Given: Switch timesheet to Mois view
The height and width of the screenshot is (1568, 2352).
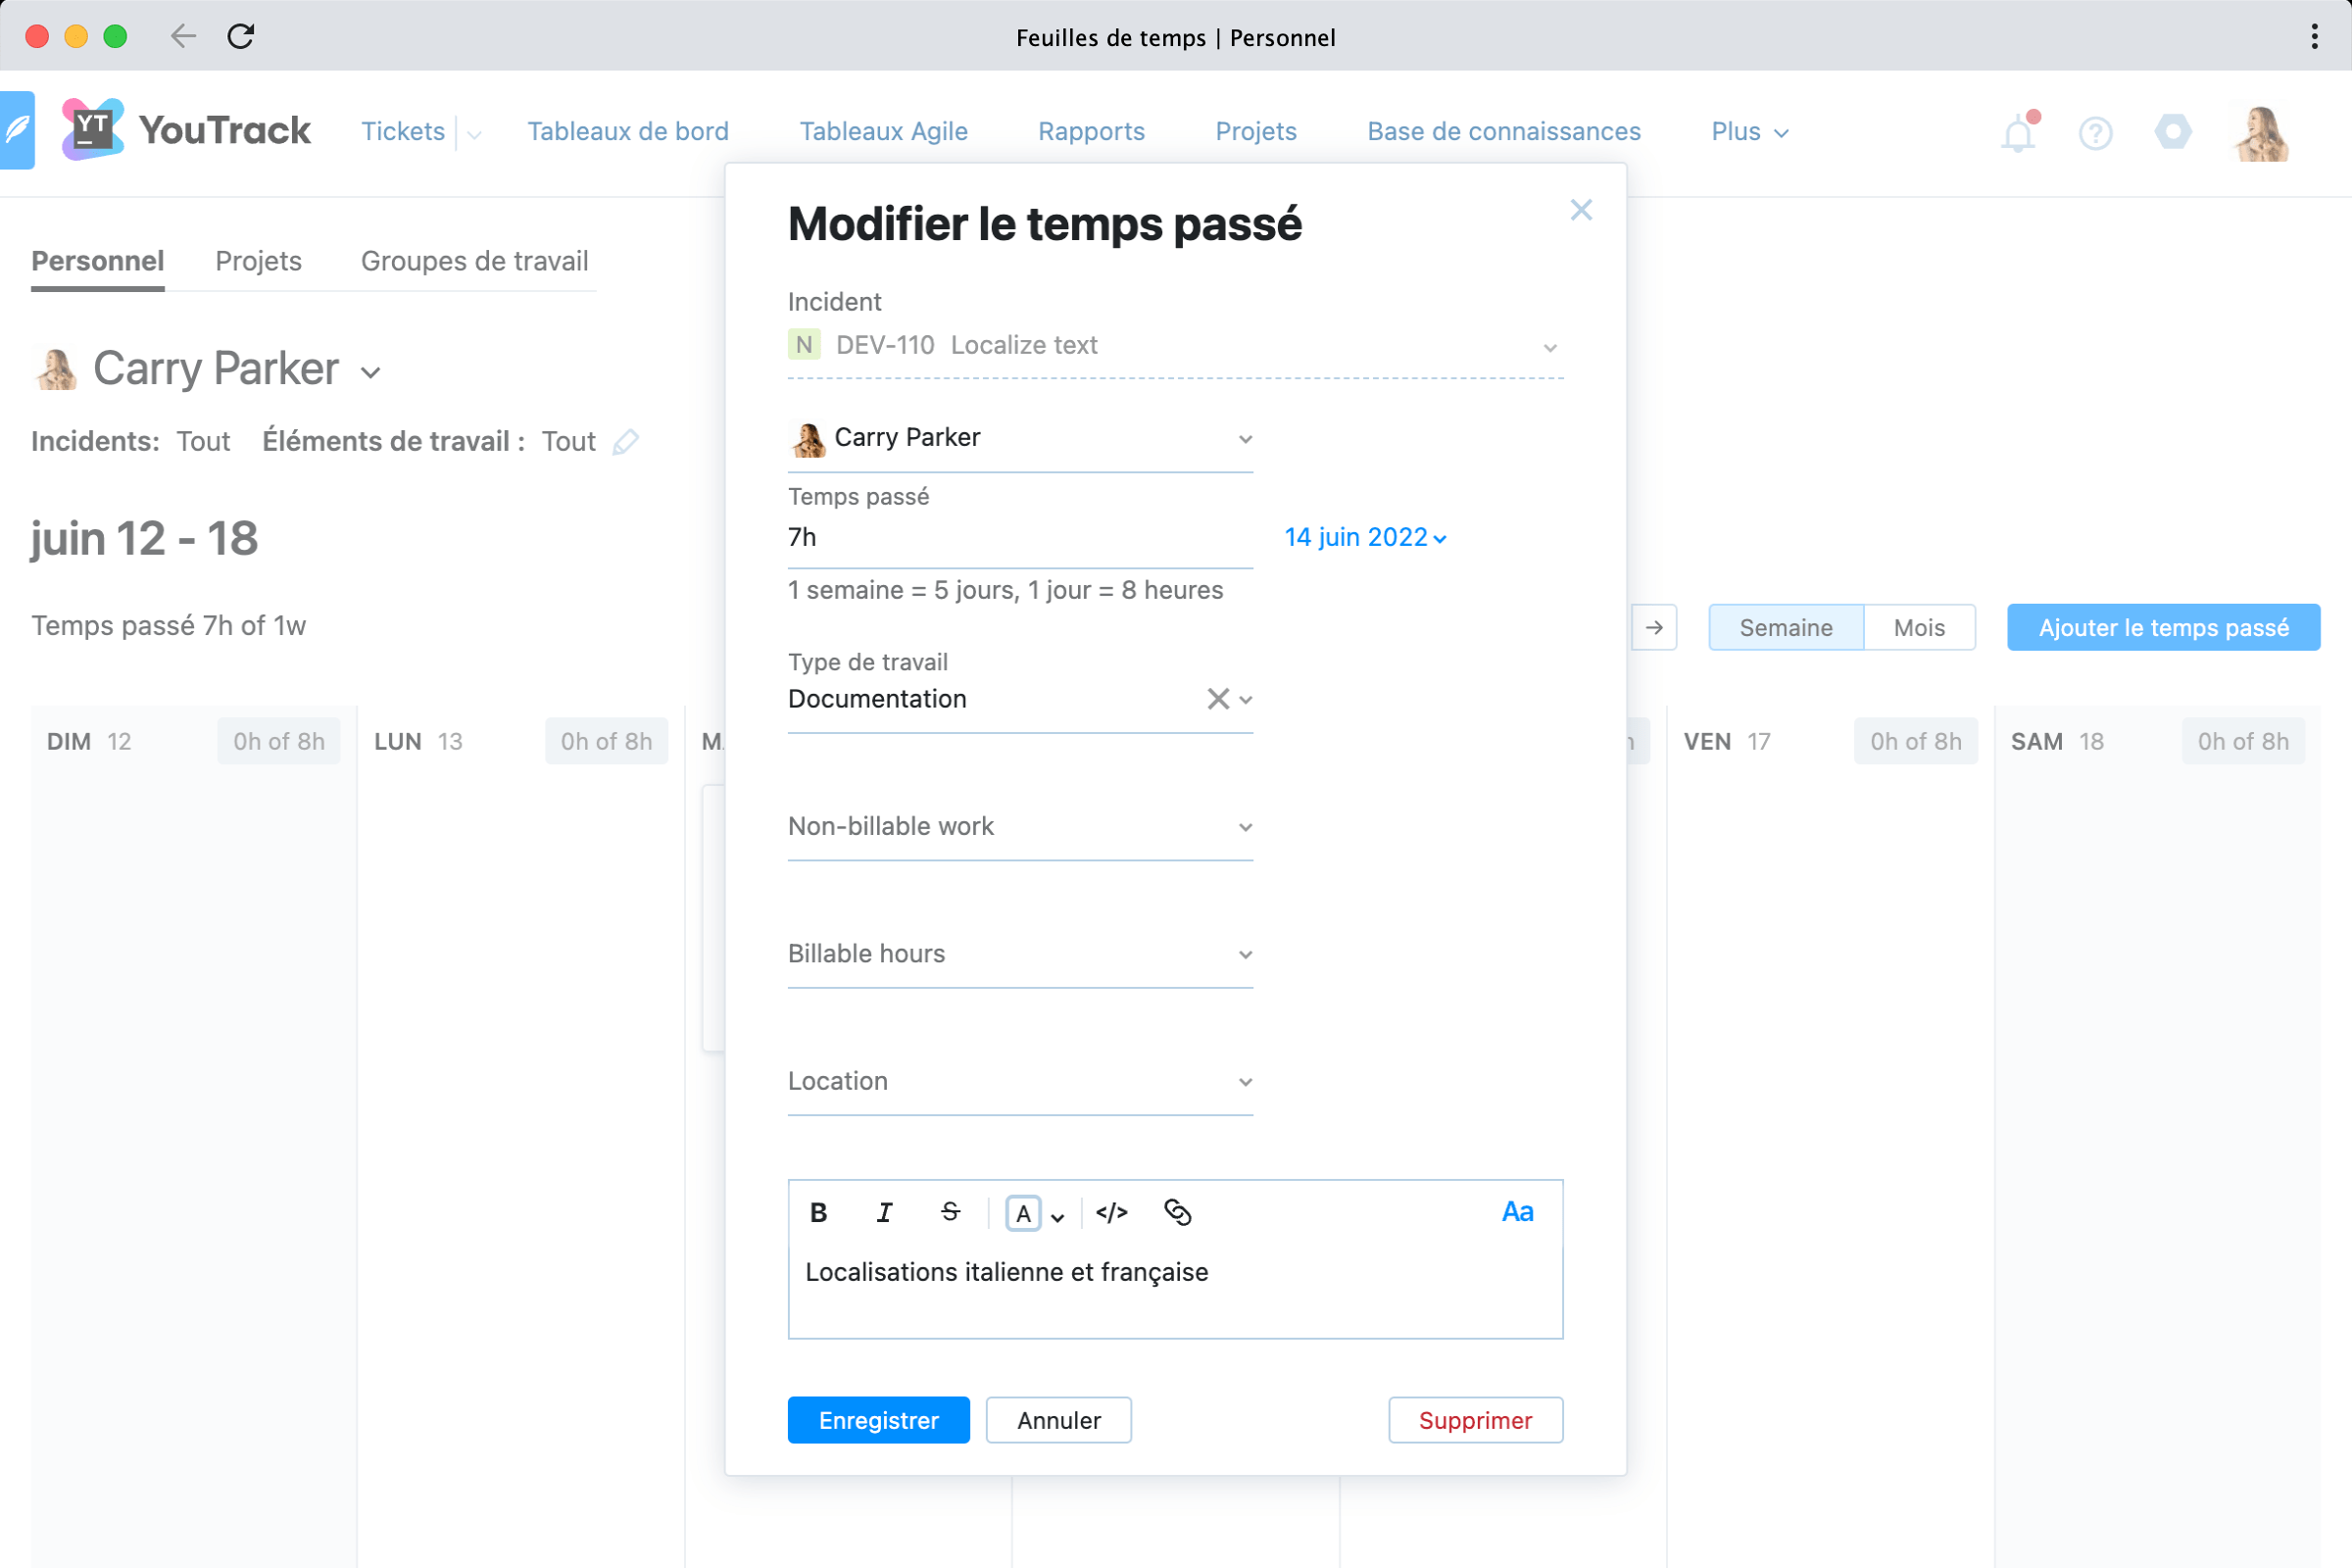Looking at the screenshot, I should pyautogui.click(x=1918, y=628).
